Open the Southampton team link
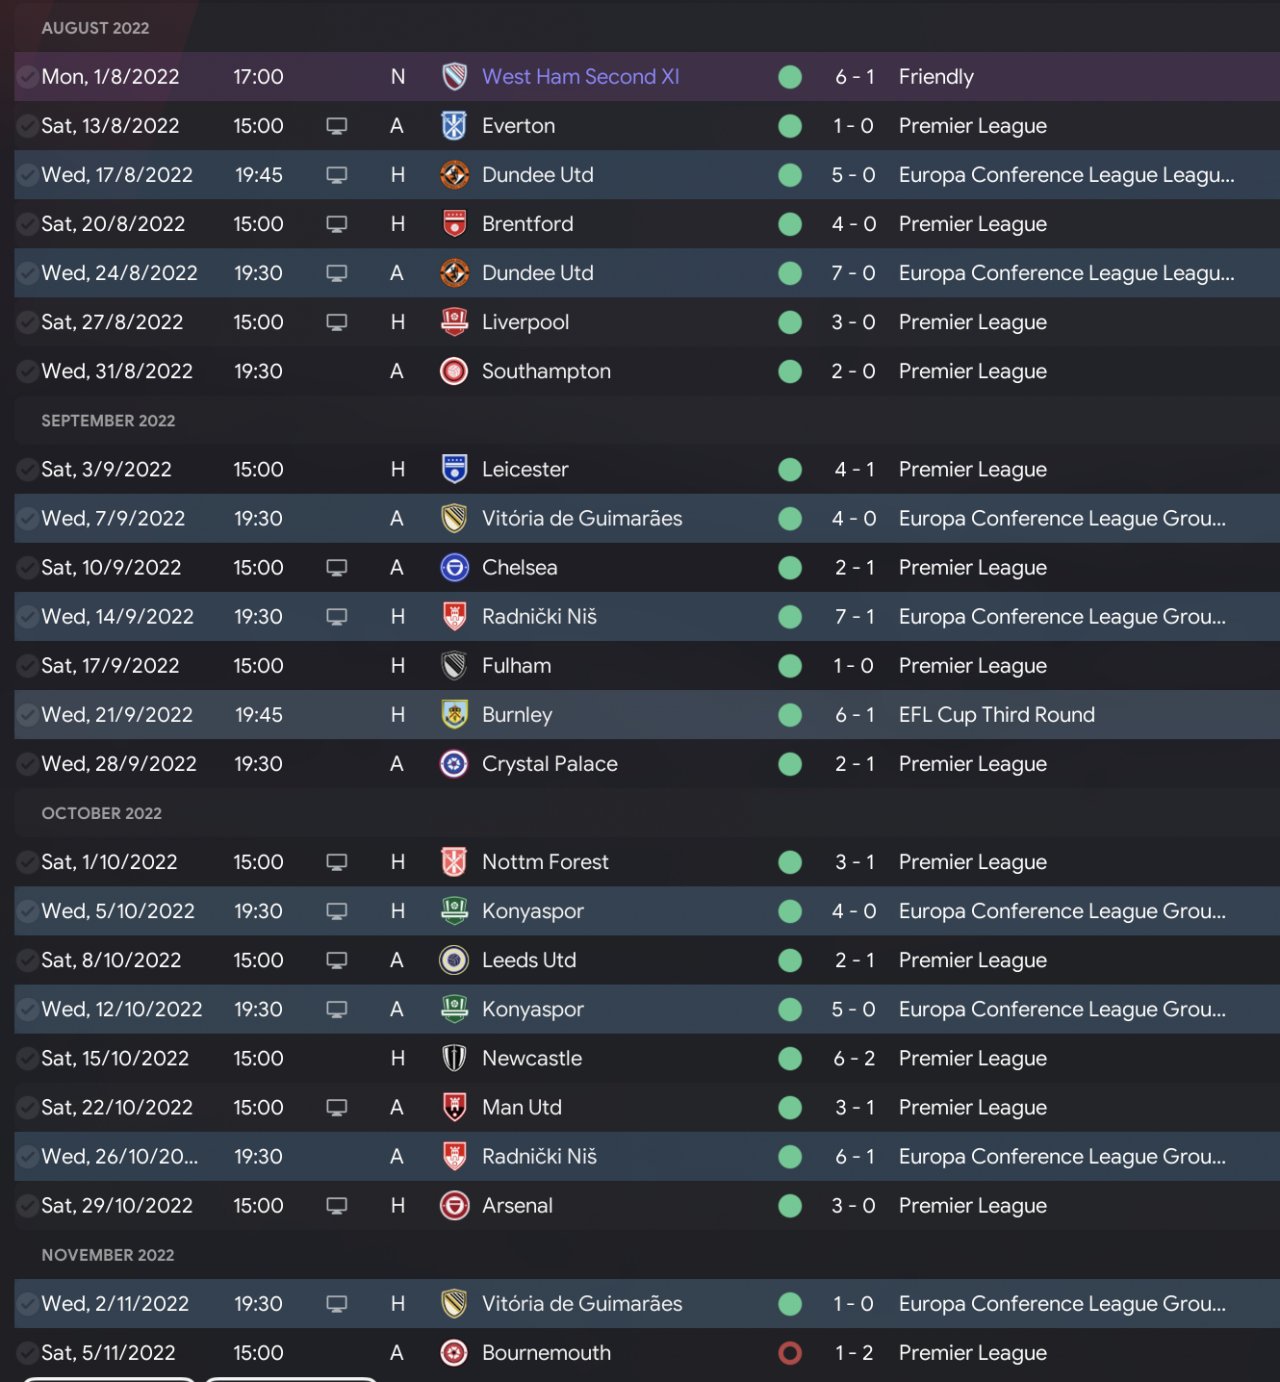Viewport: 1280px width, 1382px height. (x=546, y=371)
